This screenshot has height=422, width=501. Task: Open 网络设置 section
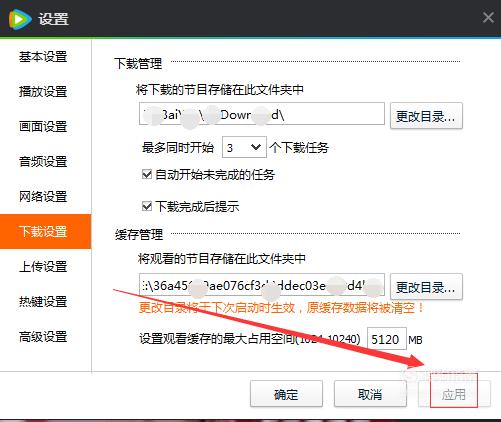pos(43,197)
